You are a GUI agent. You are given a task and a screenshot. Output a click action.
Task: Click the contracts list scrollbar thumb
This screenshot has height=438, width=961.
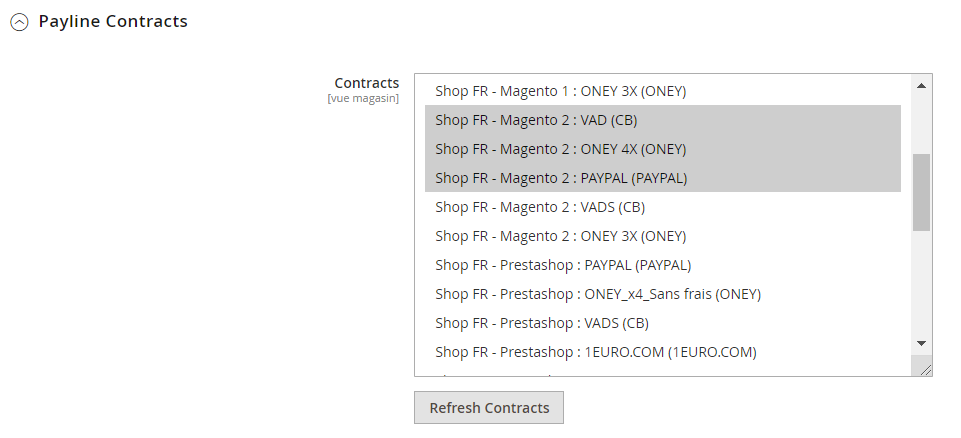(x=921, y=192)
